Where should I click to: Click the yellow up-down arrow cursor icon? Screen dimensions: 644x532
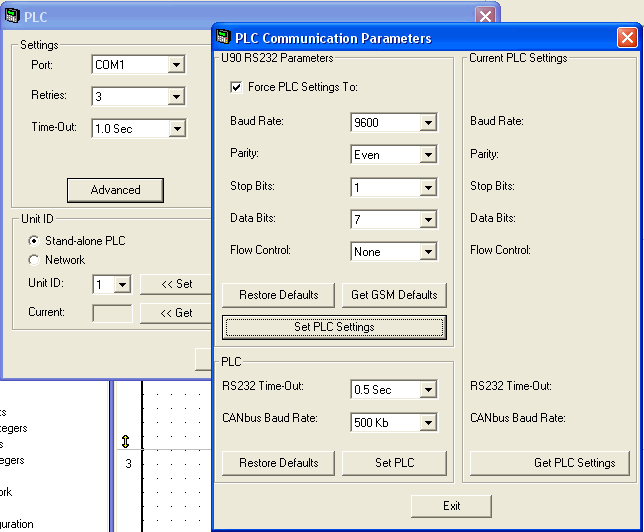click(x=125, y=442)
